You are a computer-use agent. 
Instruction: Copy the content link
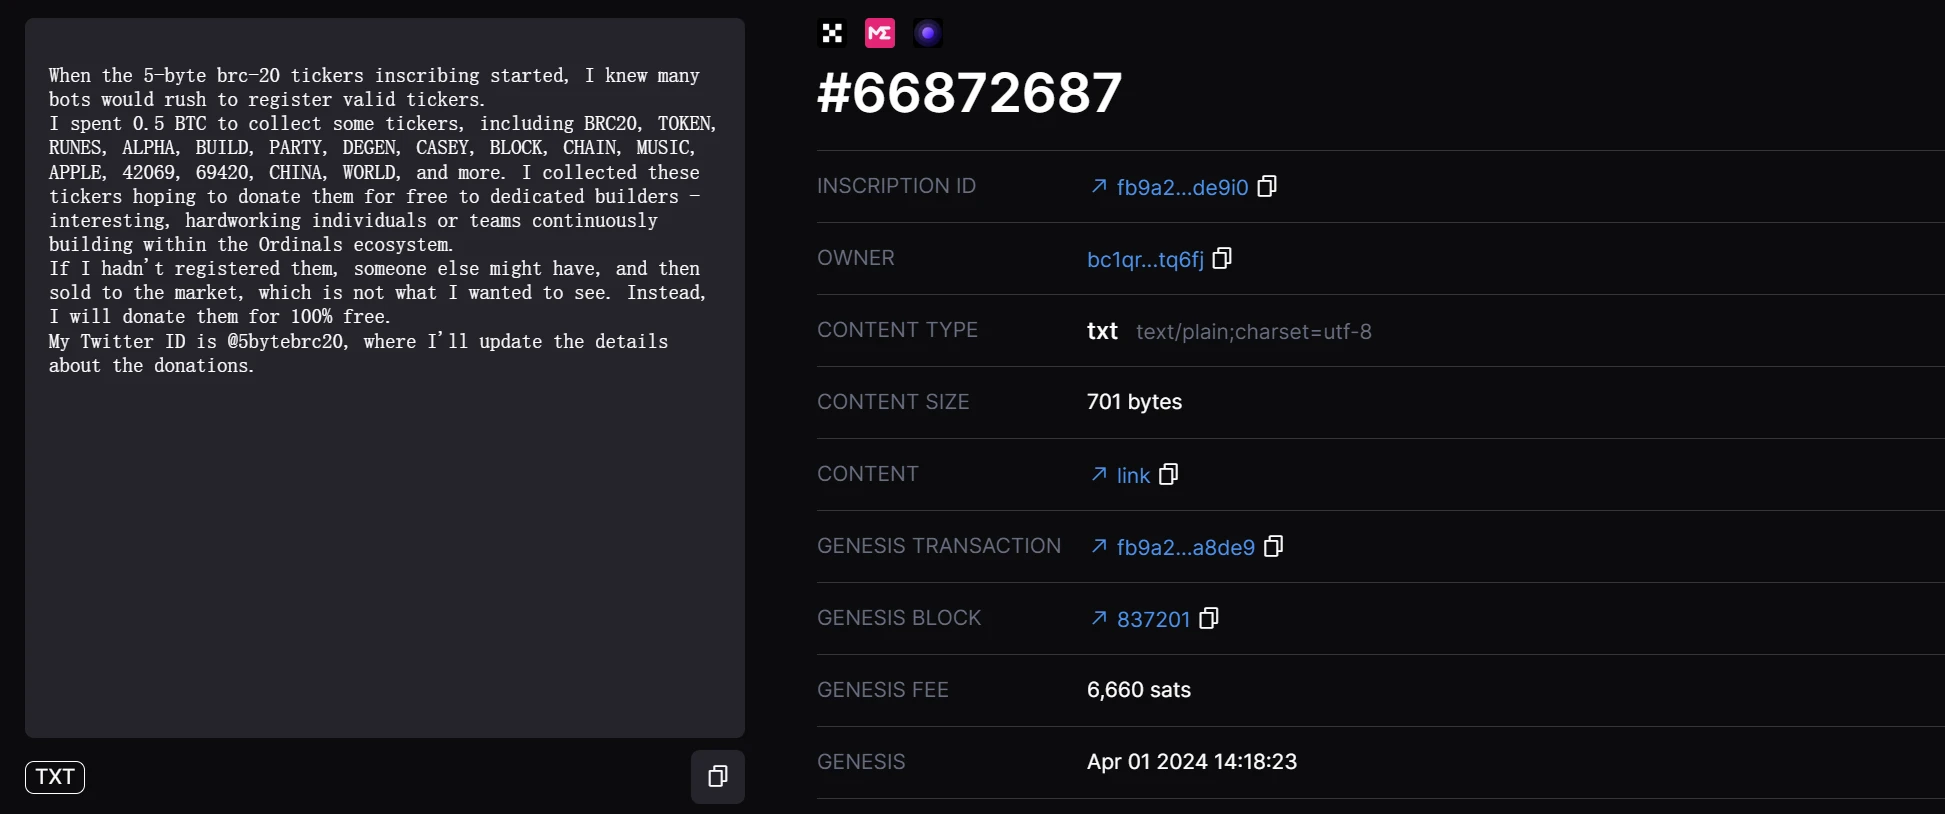1168,475
